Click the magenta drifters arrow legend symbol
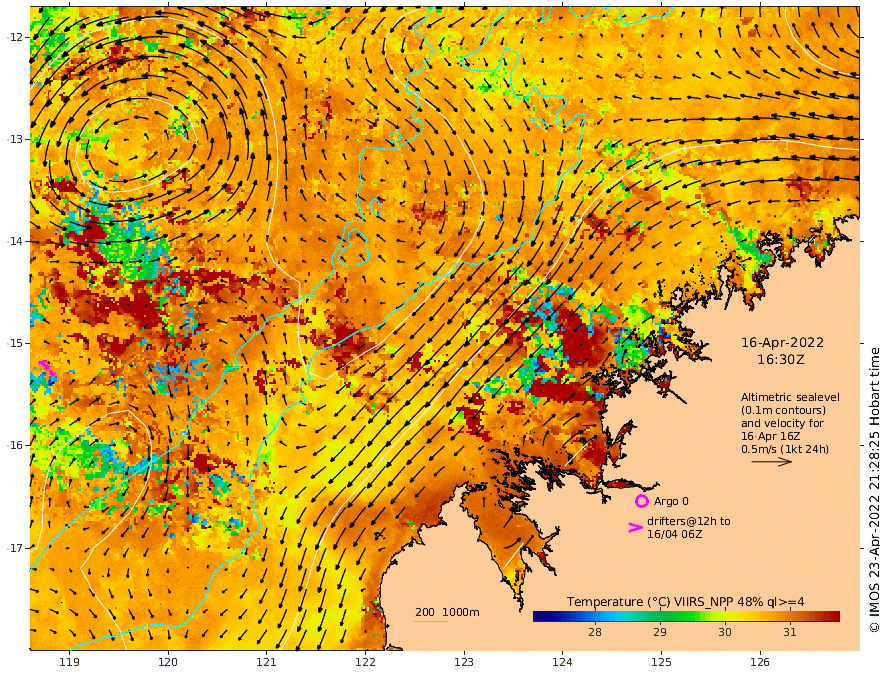This screenshot has height=680, width=880. coord(635,527)
